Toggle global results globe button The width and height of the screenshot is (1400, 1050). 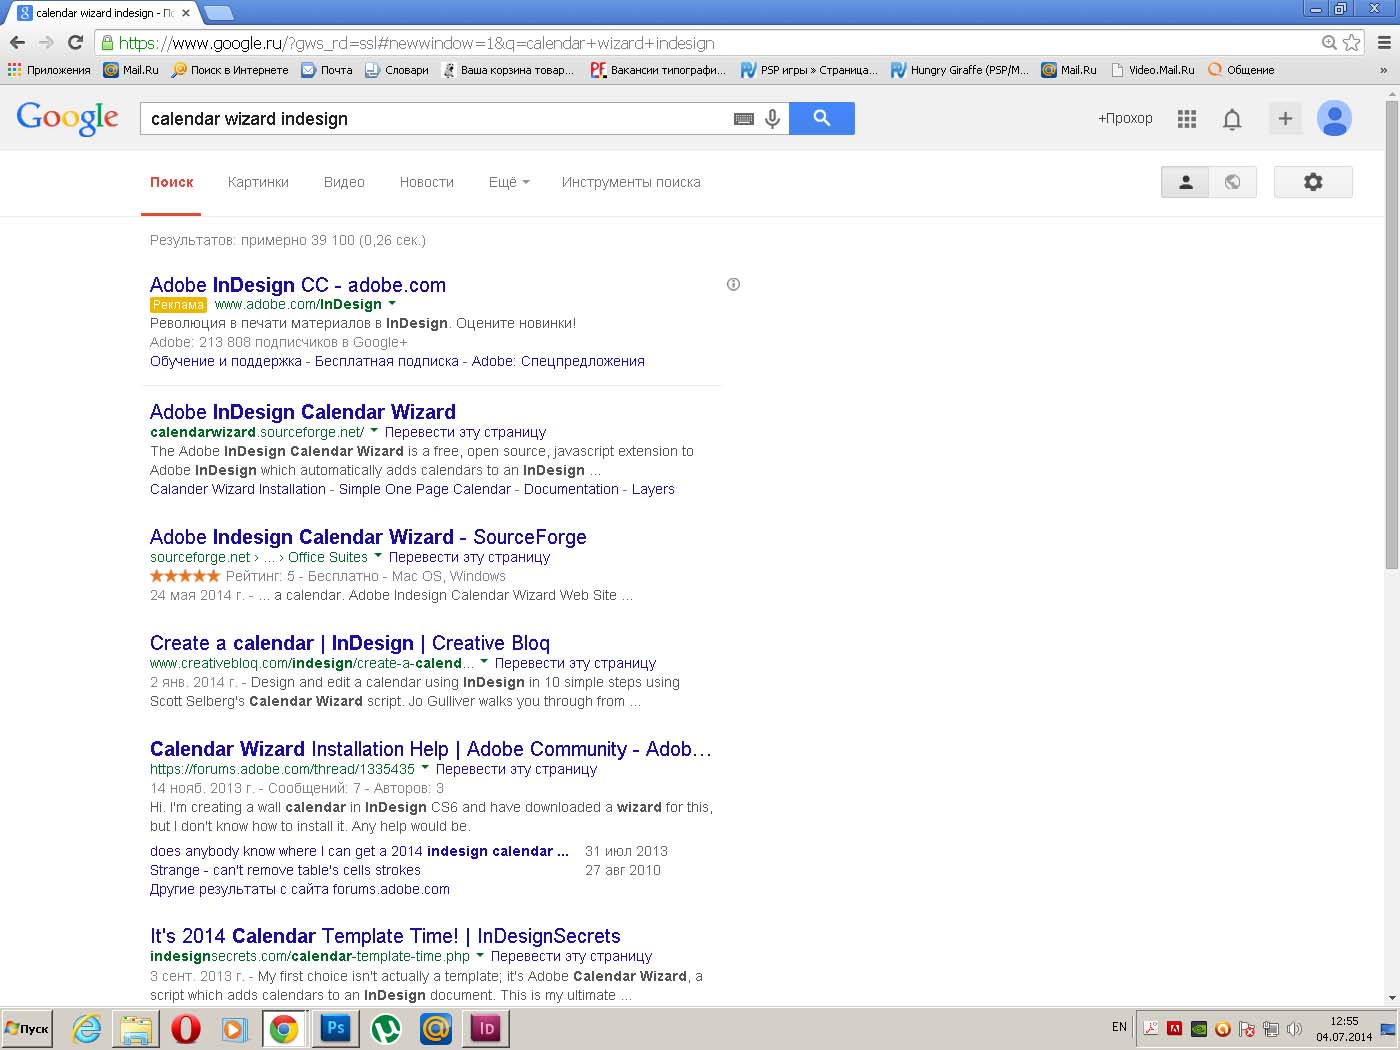(1233, 182)
